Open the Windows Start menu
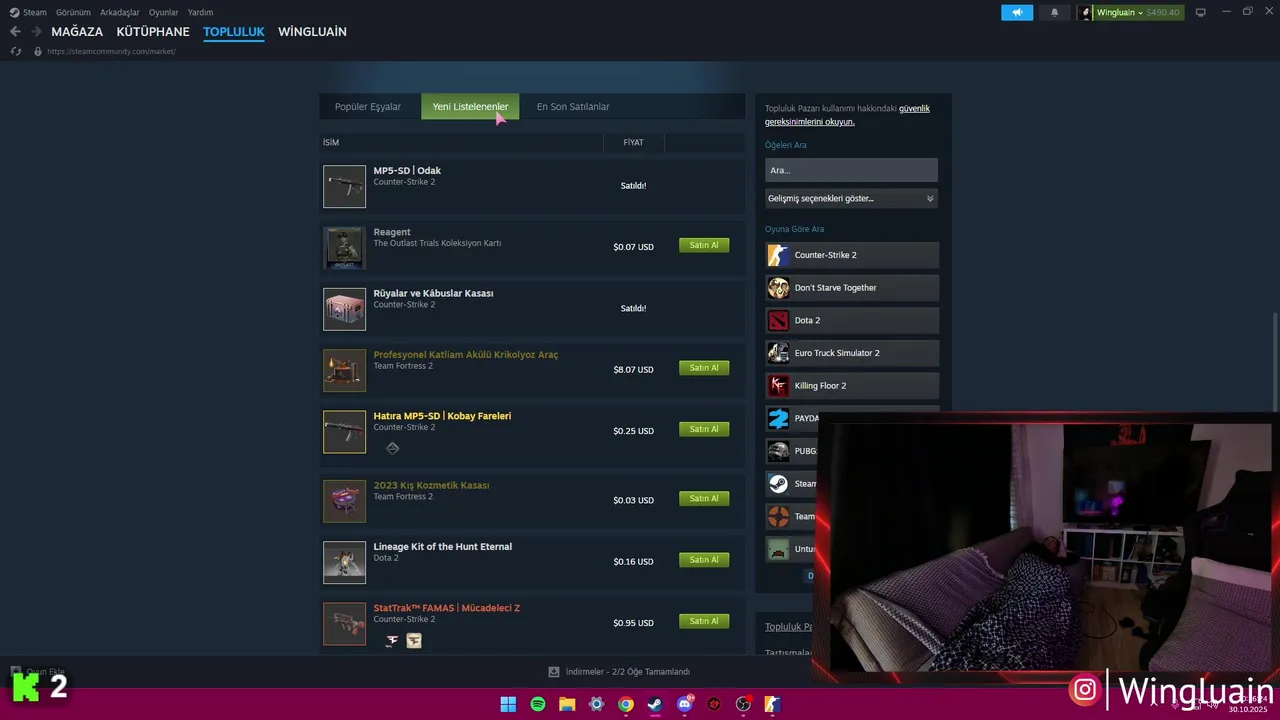 [508, 704]
